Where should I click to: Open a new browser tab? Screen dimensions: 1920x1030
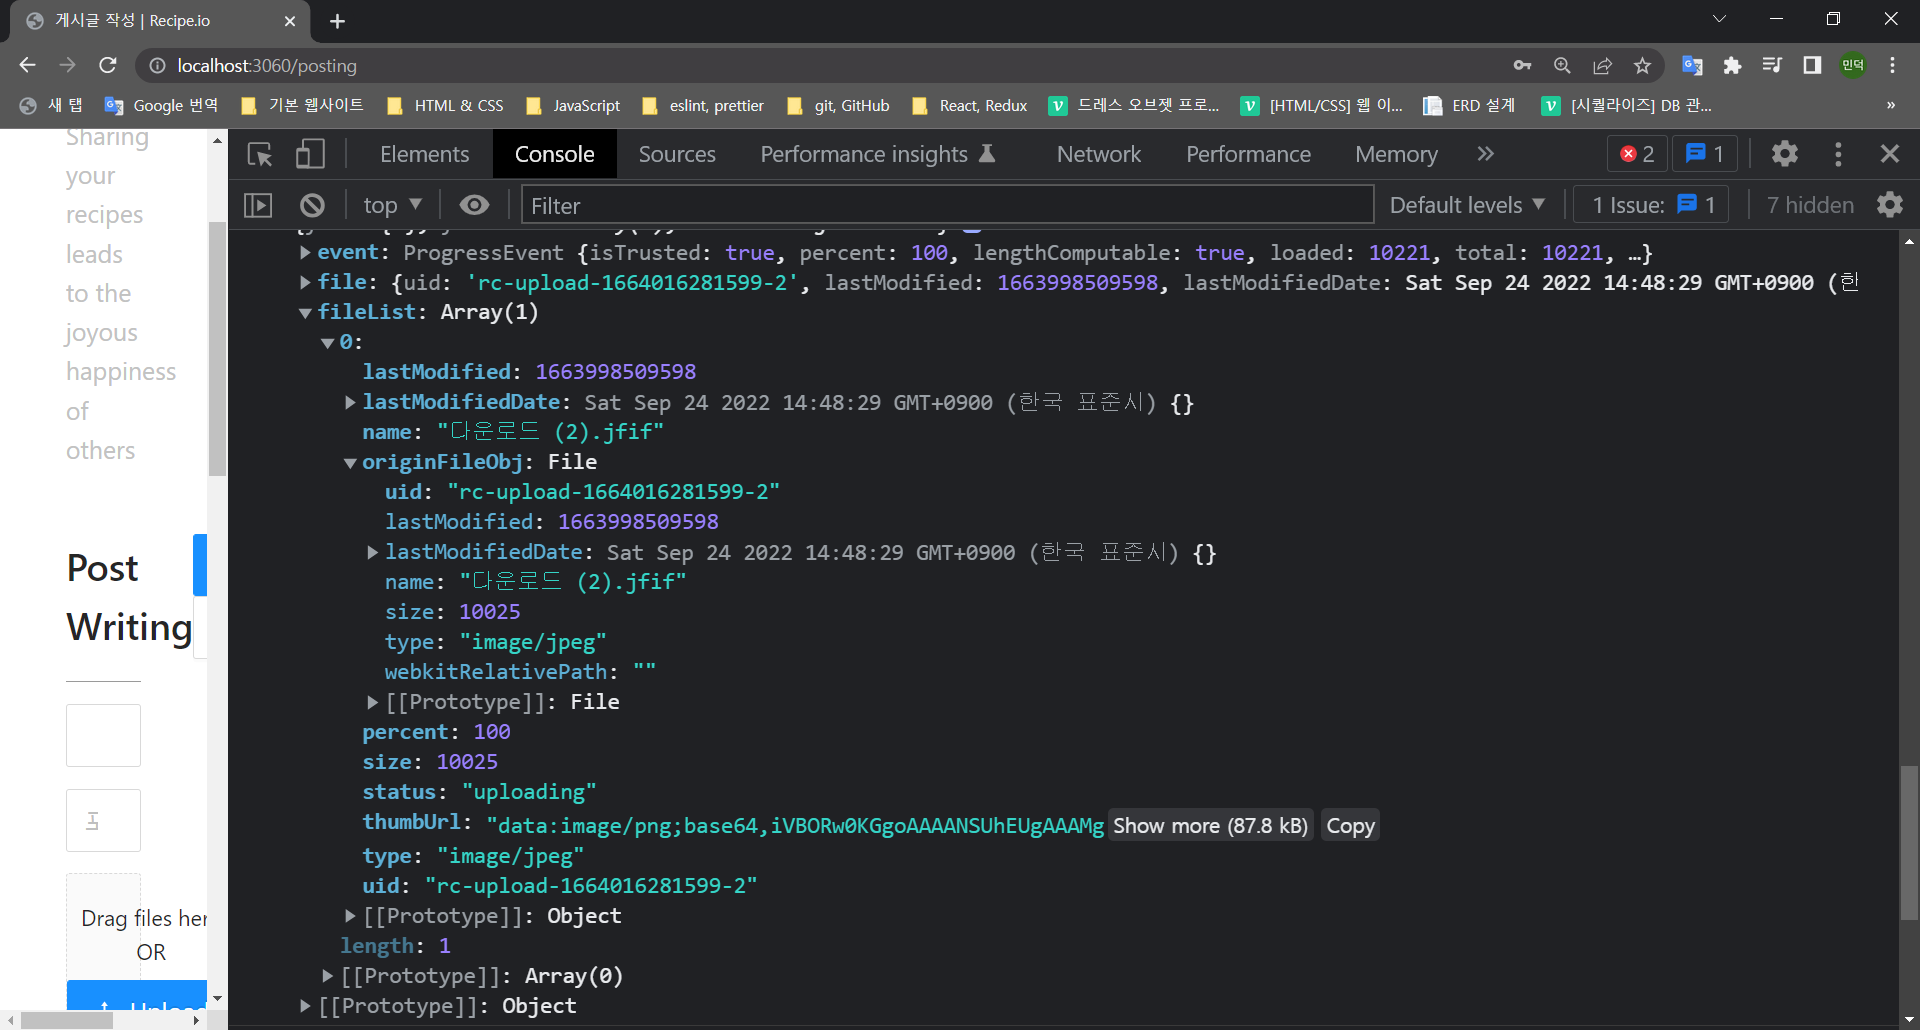pyautogui.click(x=337, y=21)
